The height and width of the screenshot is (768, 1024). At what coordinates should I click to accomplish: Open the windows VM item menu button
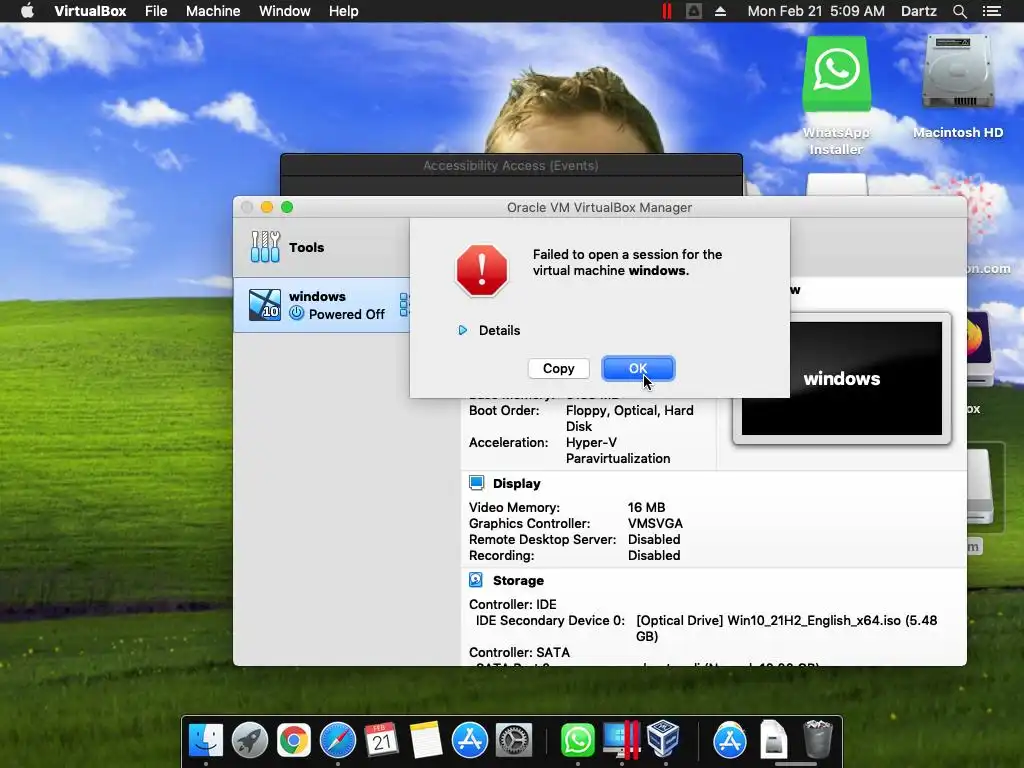[404, 305]
